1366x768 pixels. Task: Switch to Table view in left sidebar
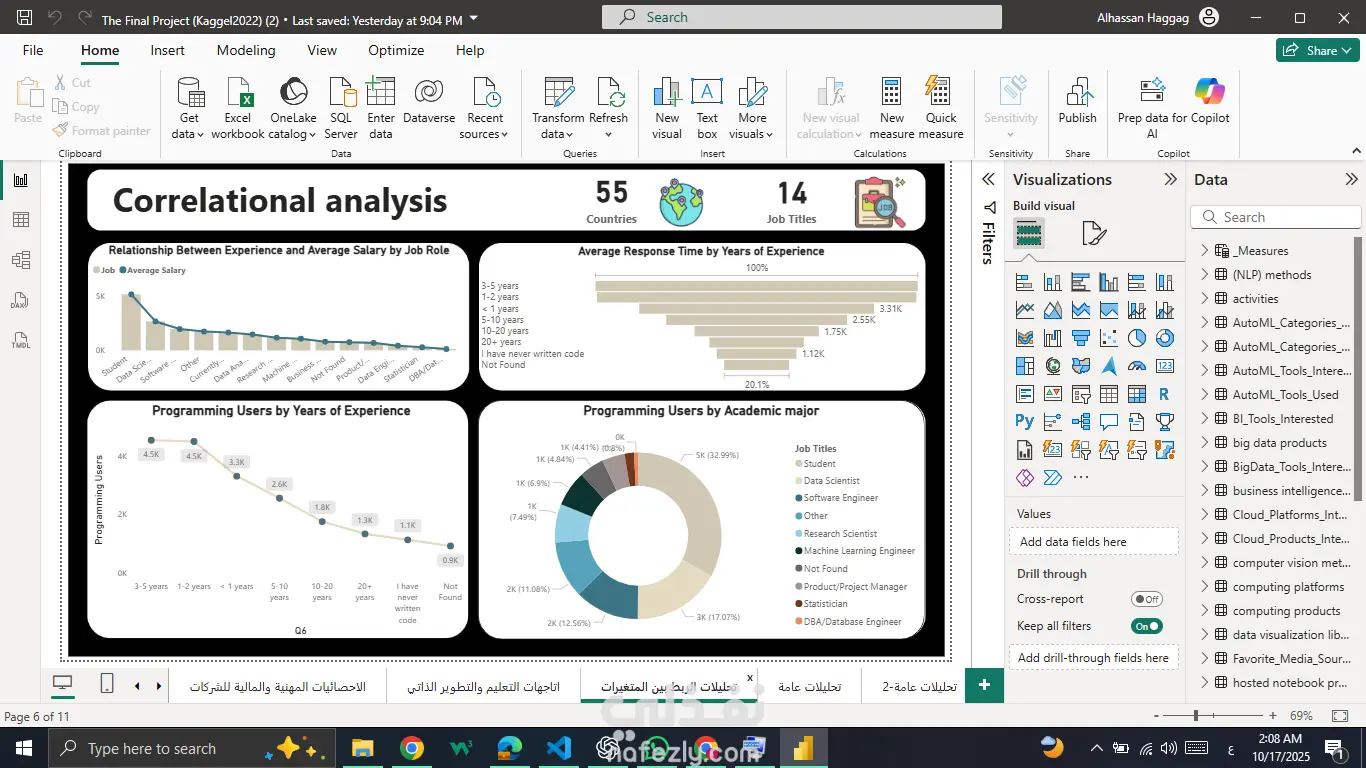click(21, 220)
